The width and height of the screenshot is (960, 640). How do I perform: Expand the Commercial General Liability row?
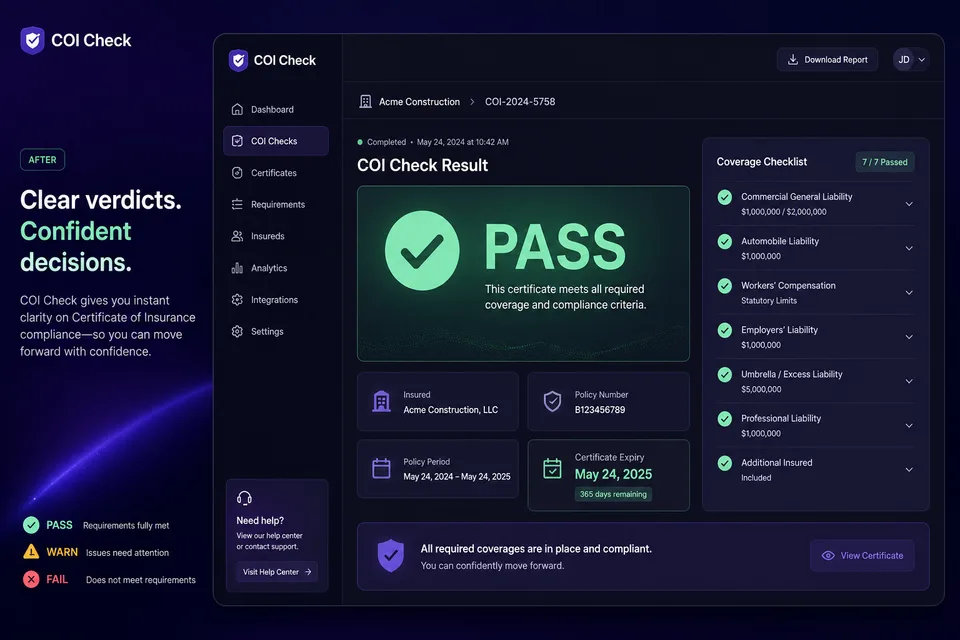pyautogui.click(x=909, y=204)
